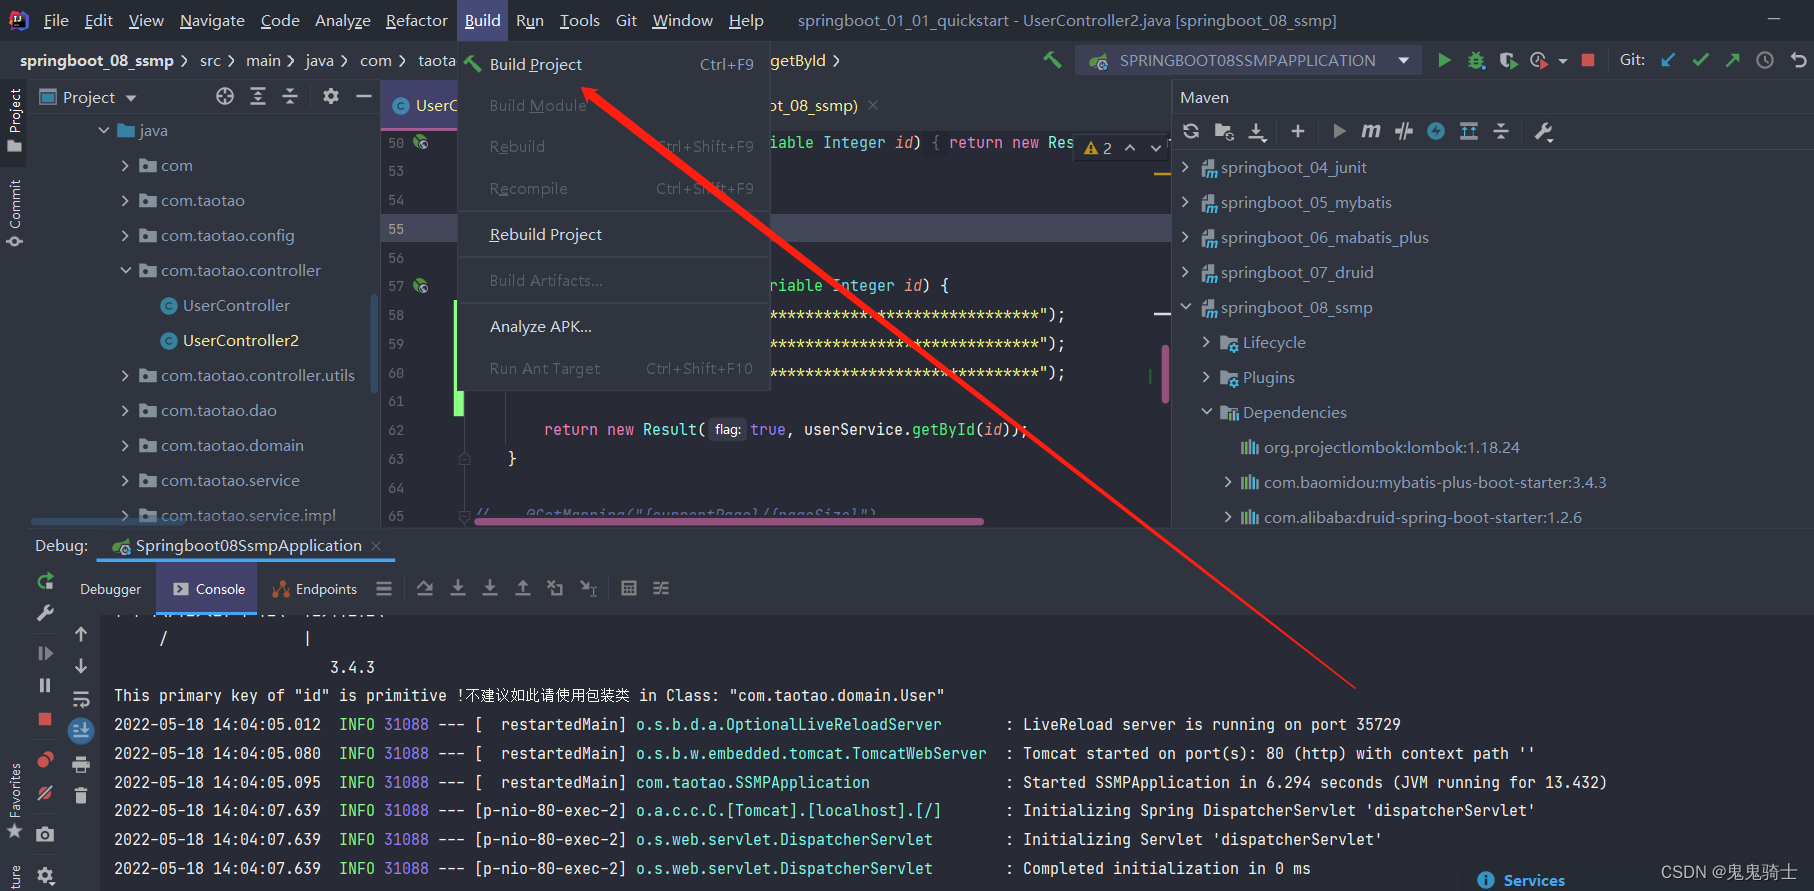Run application with green Run icon
The width and height of the screenshot is (1814, 891).
pos(1444,61)
